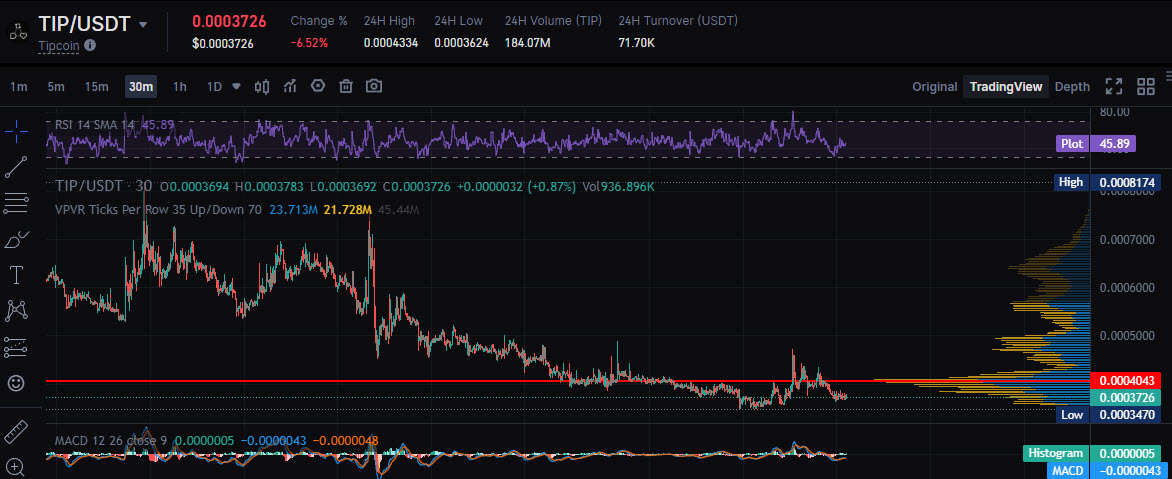Screen dimensions: 1172x479
Task: Expand the 1D timeframe dropdown arrow
Action: [x=236, y=86]
